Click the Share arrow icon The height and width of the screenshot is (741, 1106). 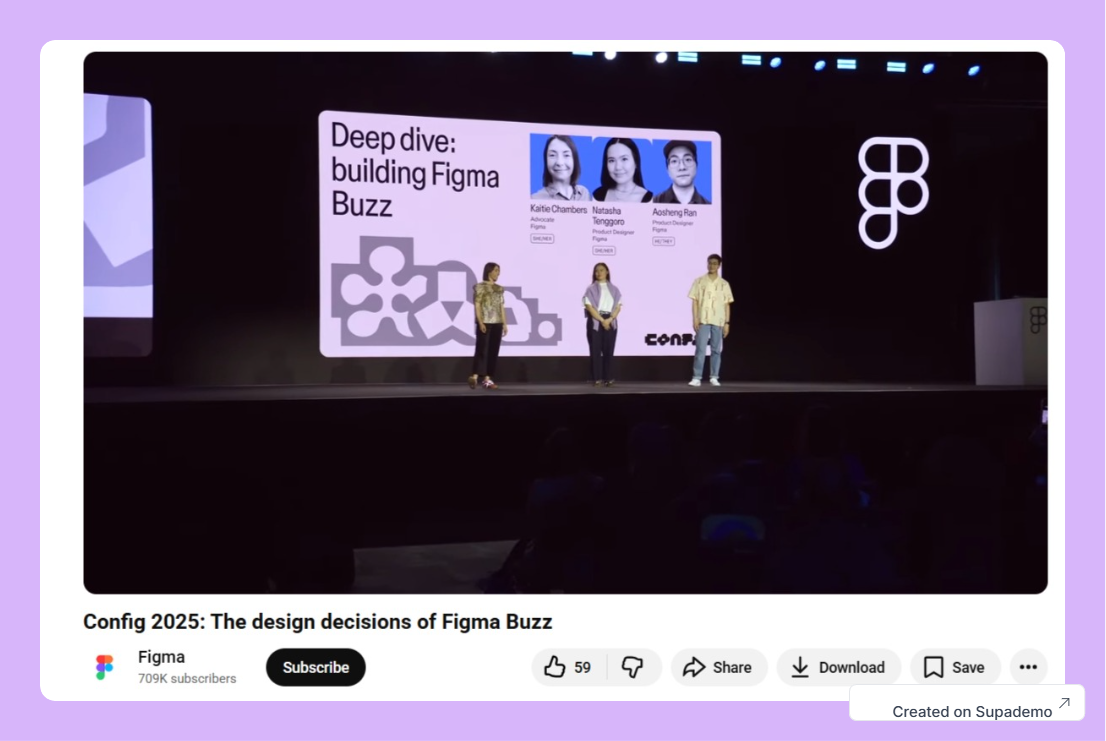(694, 667)
